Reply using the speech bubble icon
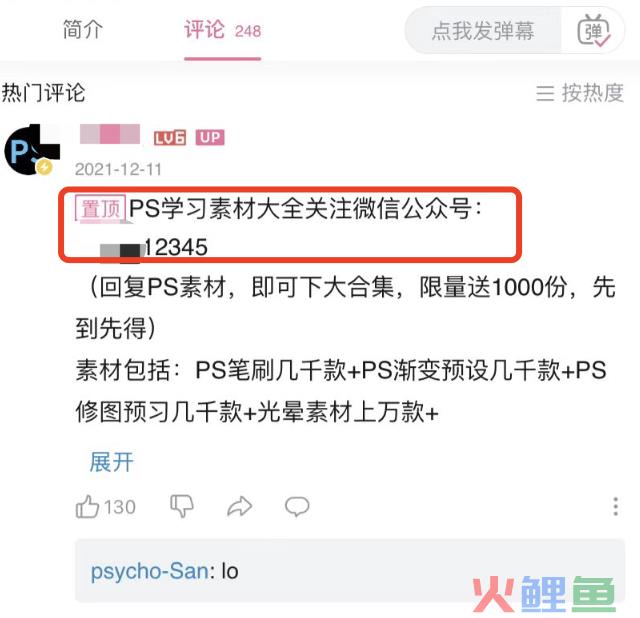This screenshot has height=618, width=640. click(297, 507)
